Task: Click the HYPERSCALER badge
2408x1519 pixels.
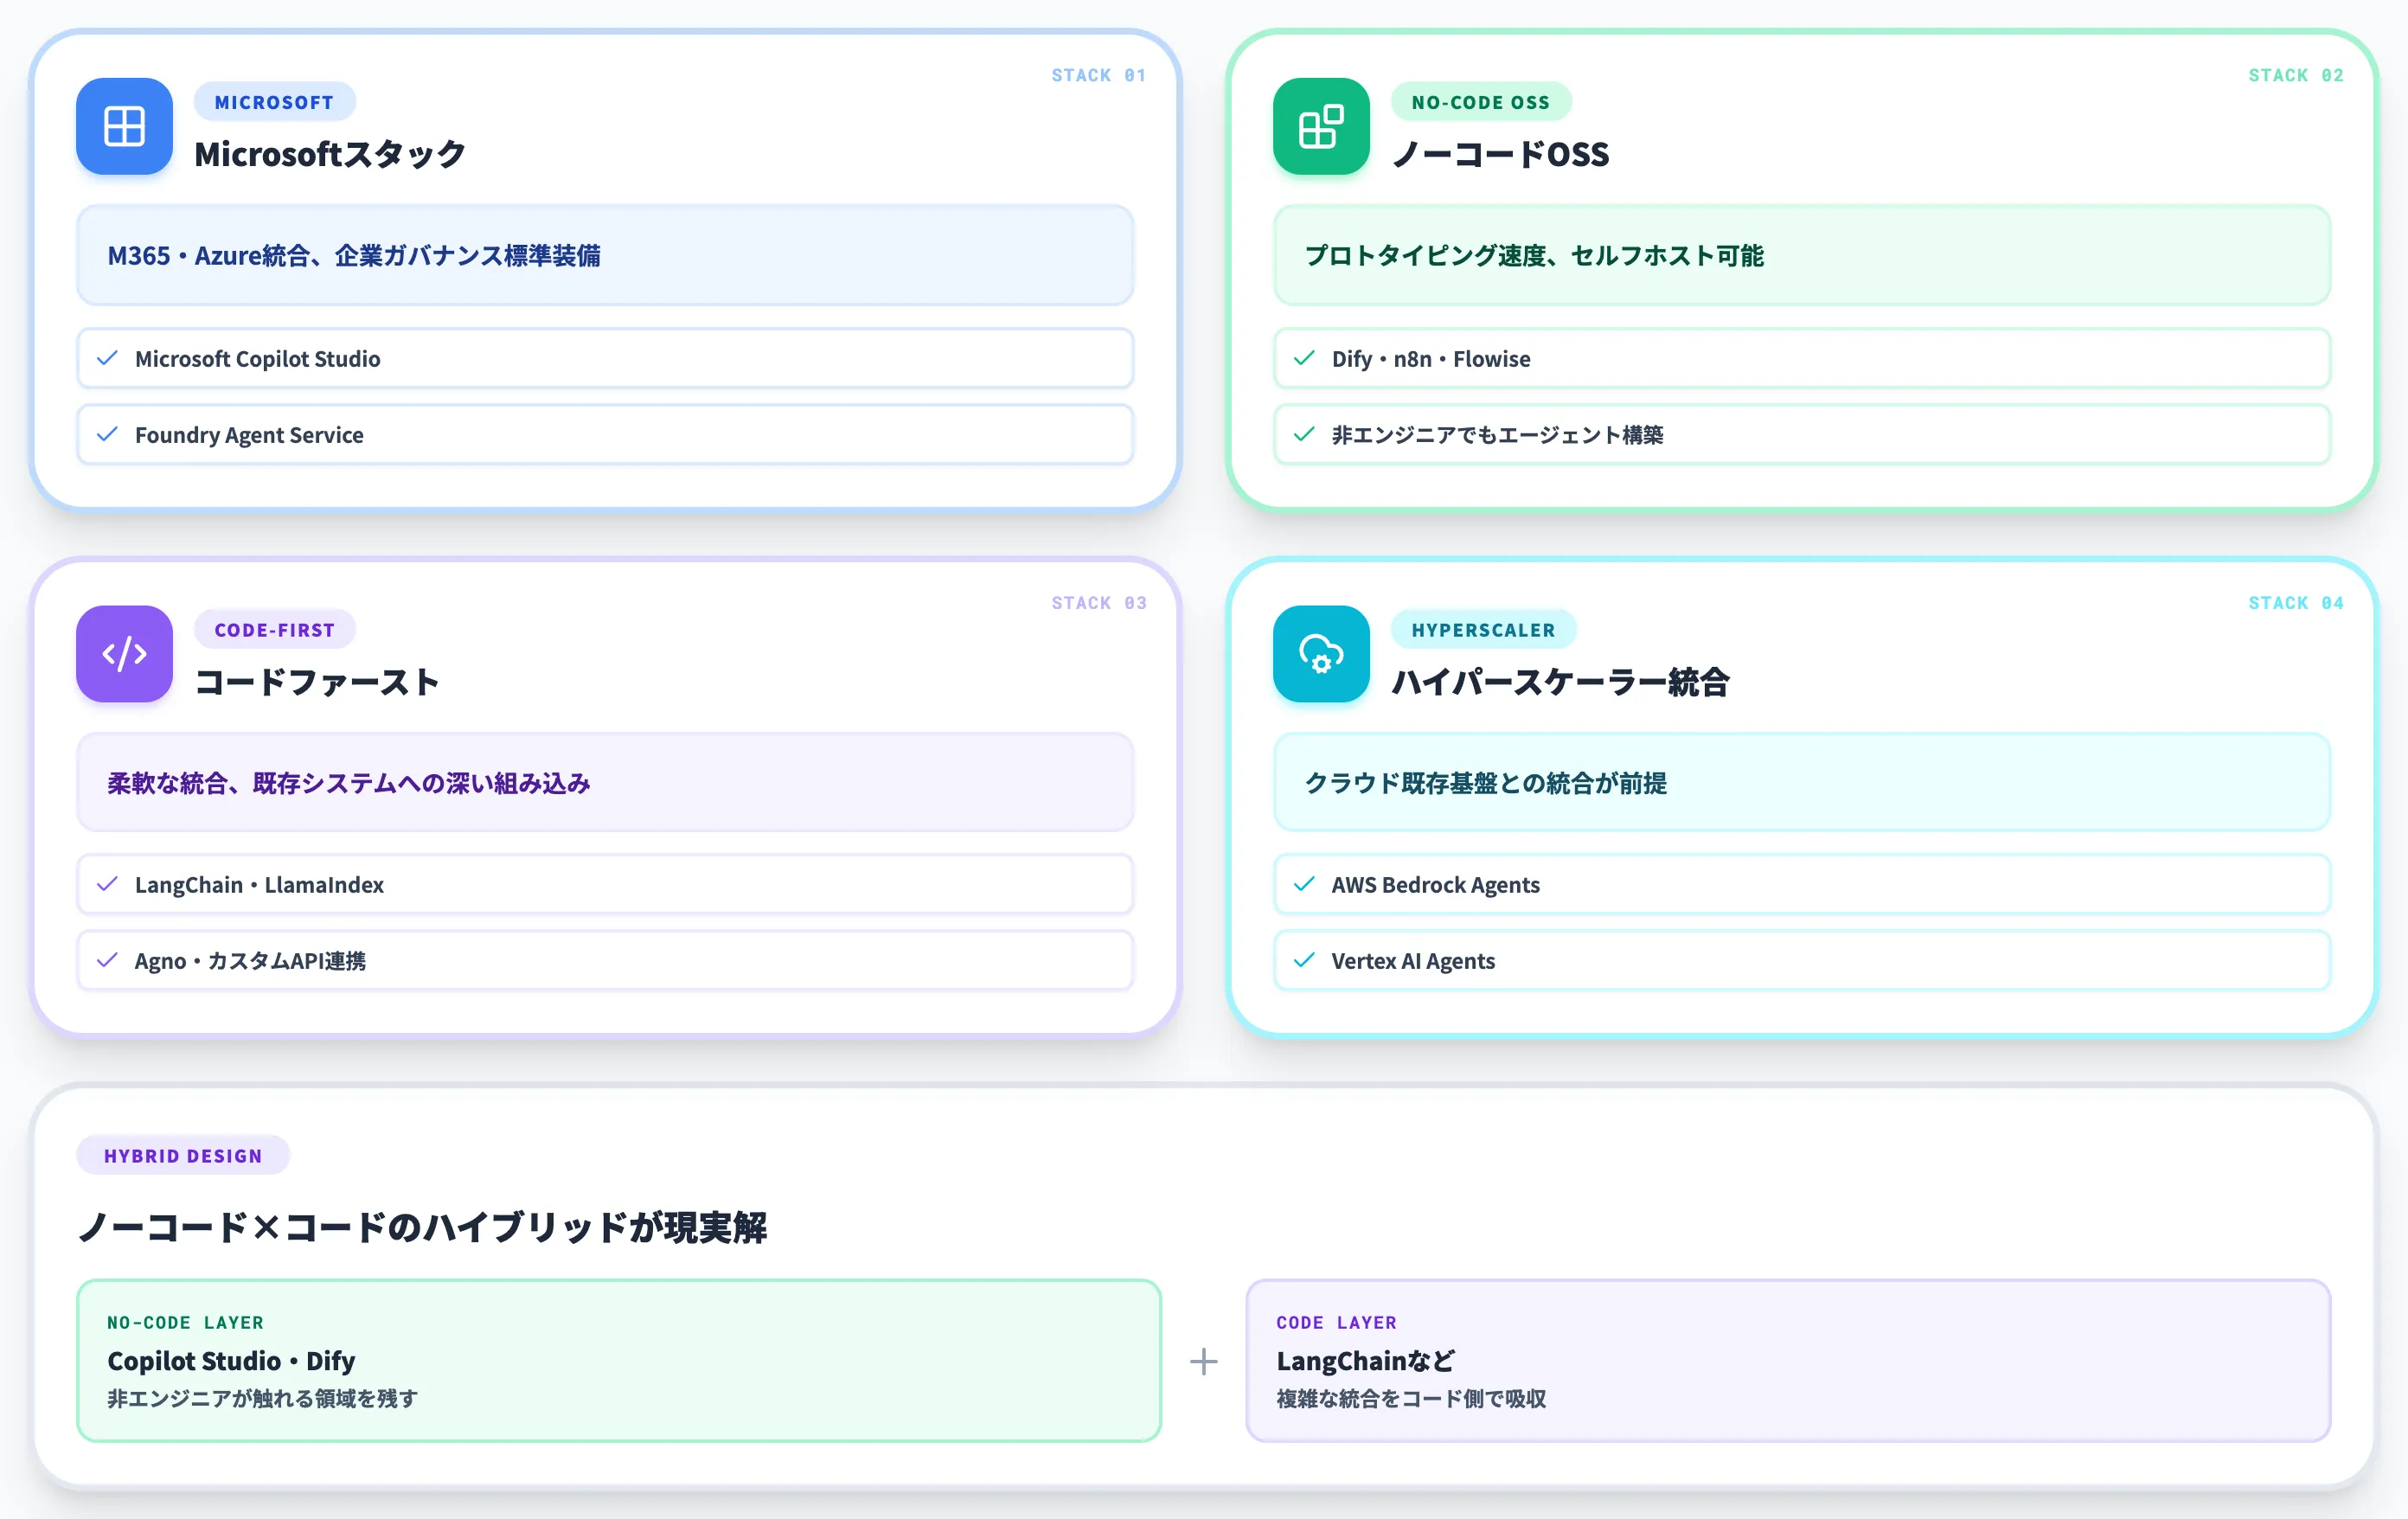Action: 1484,630
